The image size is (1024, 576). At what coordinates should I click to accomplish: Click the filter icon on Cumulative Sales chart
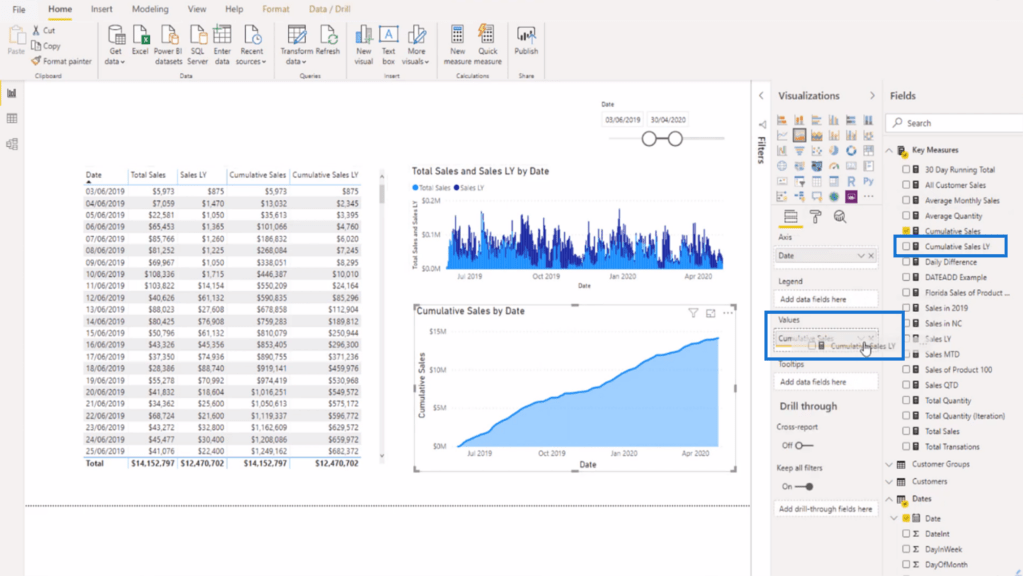(693, 313)
